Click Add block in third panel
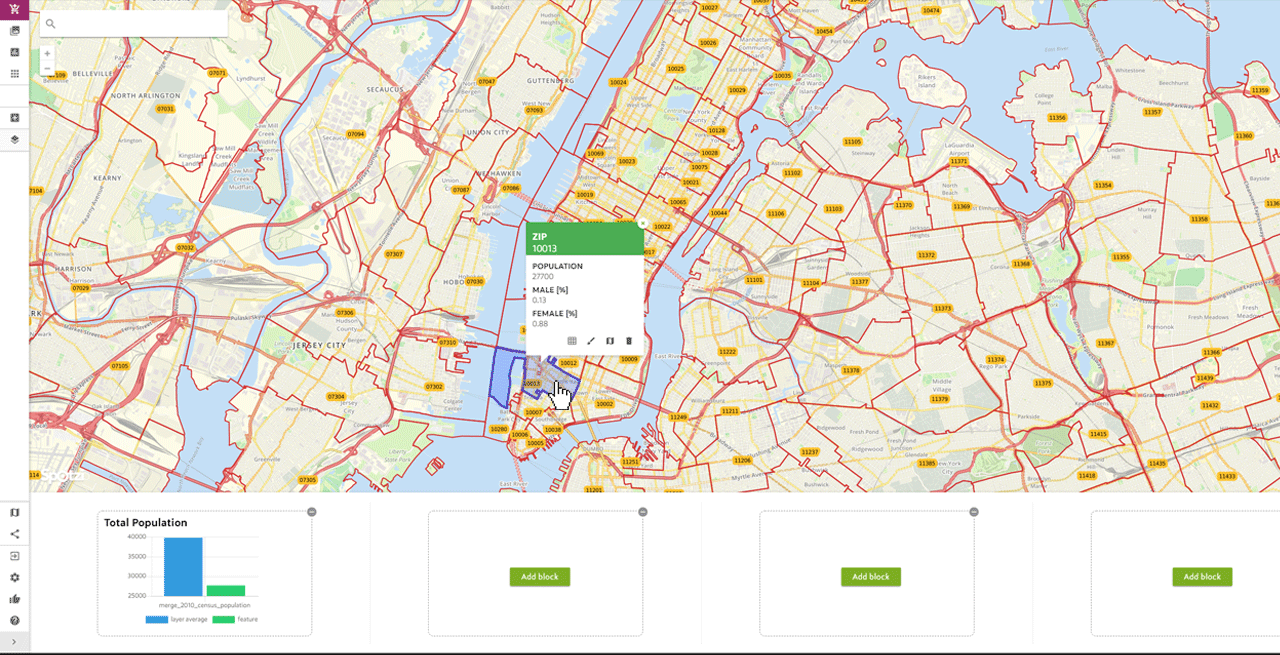Image resolution: width=1280 pixels, height=655 pixels. (x=871, y=577)
